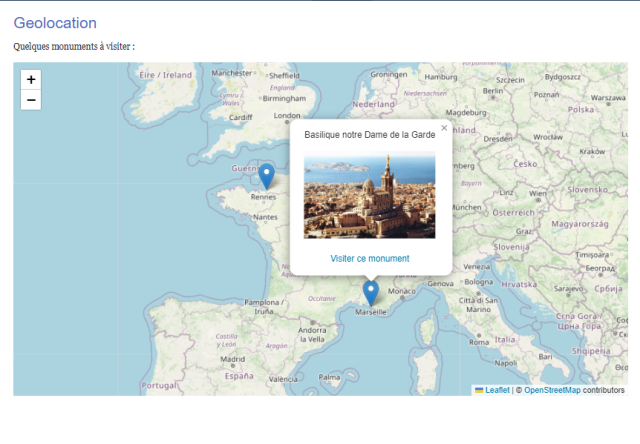Click the popup title 'Basilique notre Dame de la Garde'
Viewport: 640px width, 444px height.
370,135
